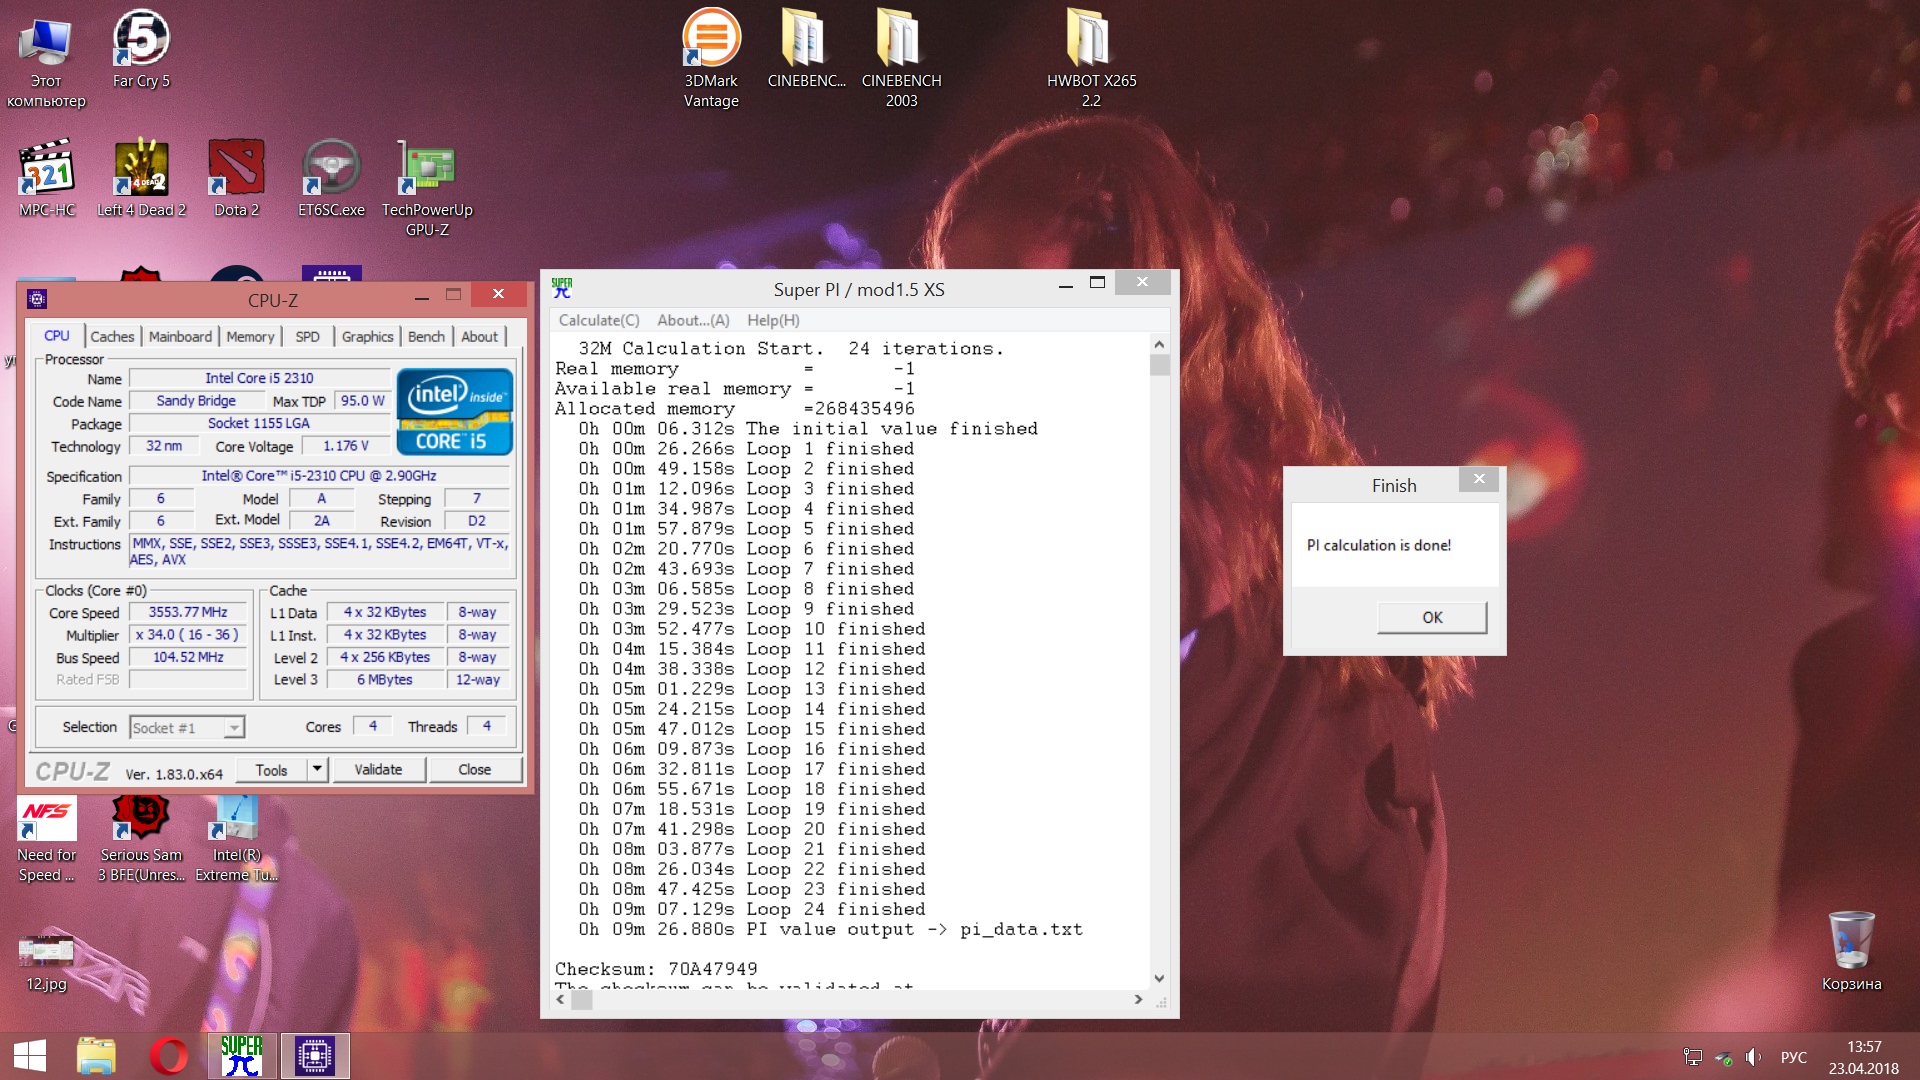The height and width of the screenshot is (1080, 1920).
Task: Click the Super PI vertical scrollbar up arrow
Action: [x=1159, y=344]
